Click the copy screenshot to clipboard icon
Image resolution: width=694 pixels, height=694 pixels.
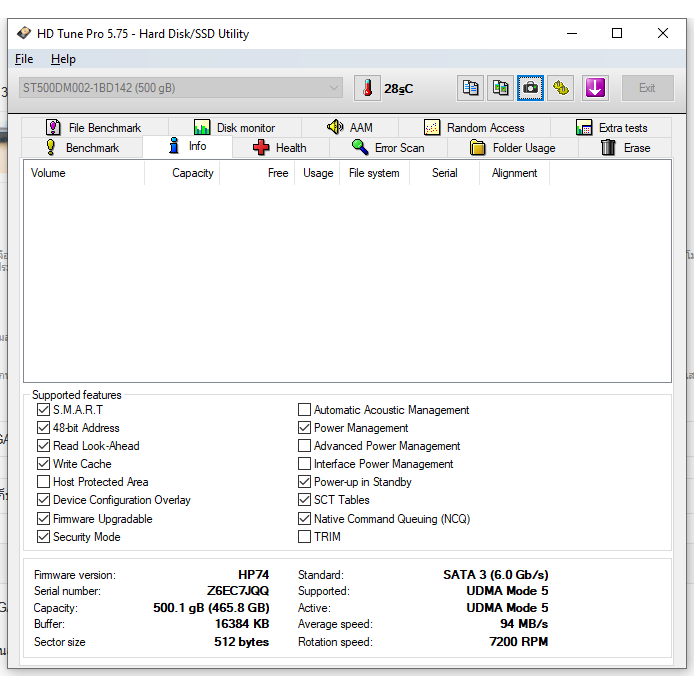click(500, 88)
